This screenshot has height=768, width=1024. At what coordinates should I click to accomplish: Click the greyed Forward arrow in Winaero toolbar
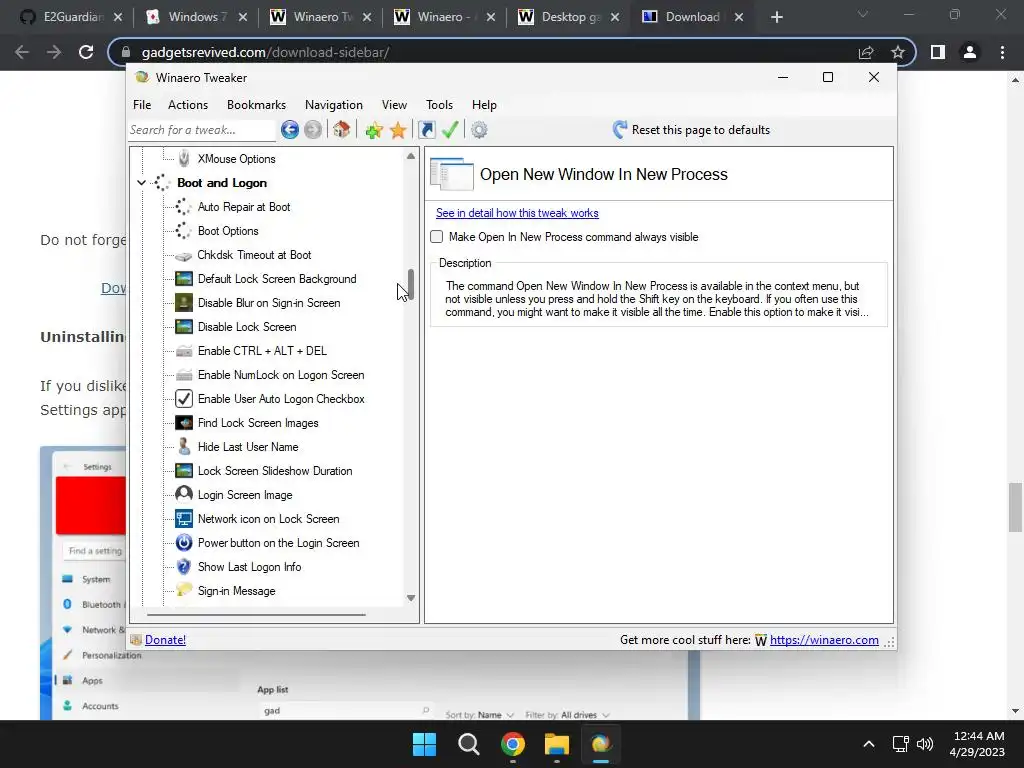313,130
